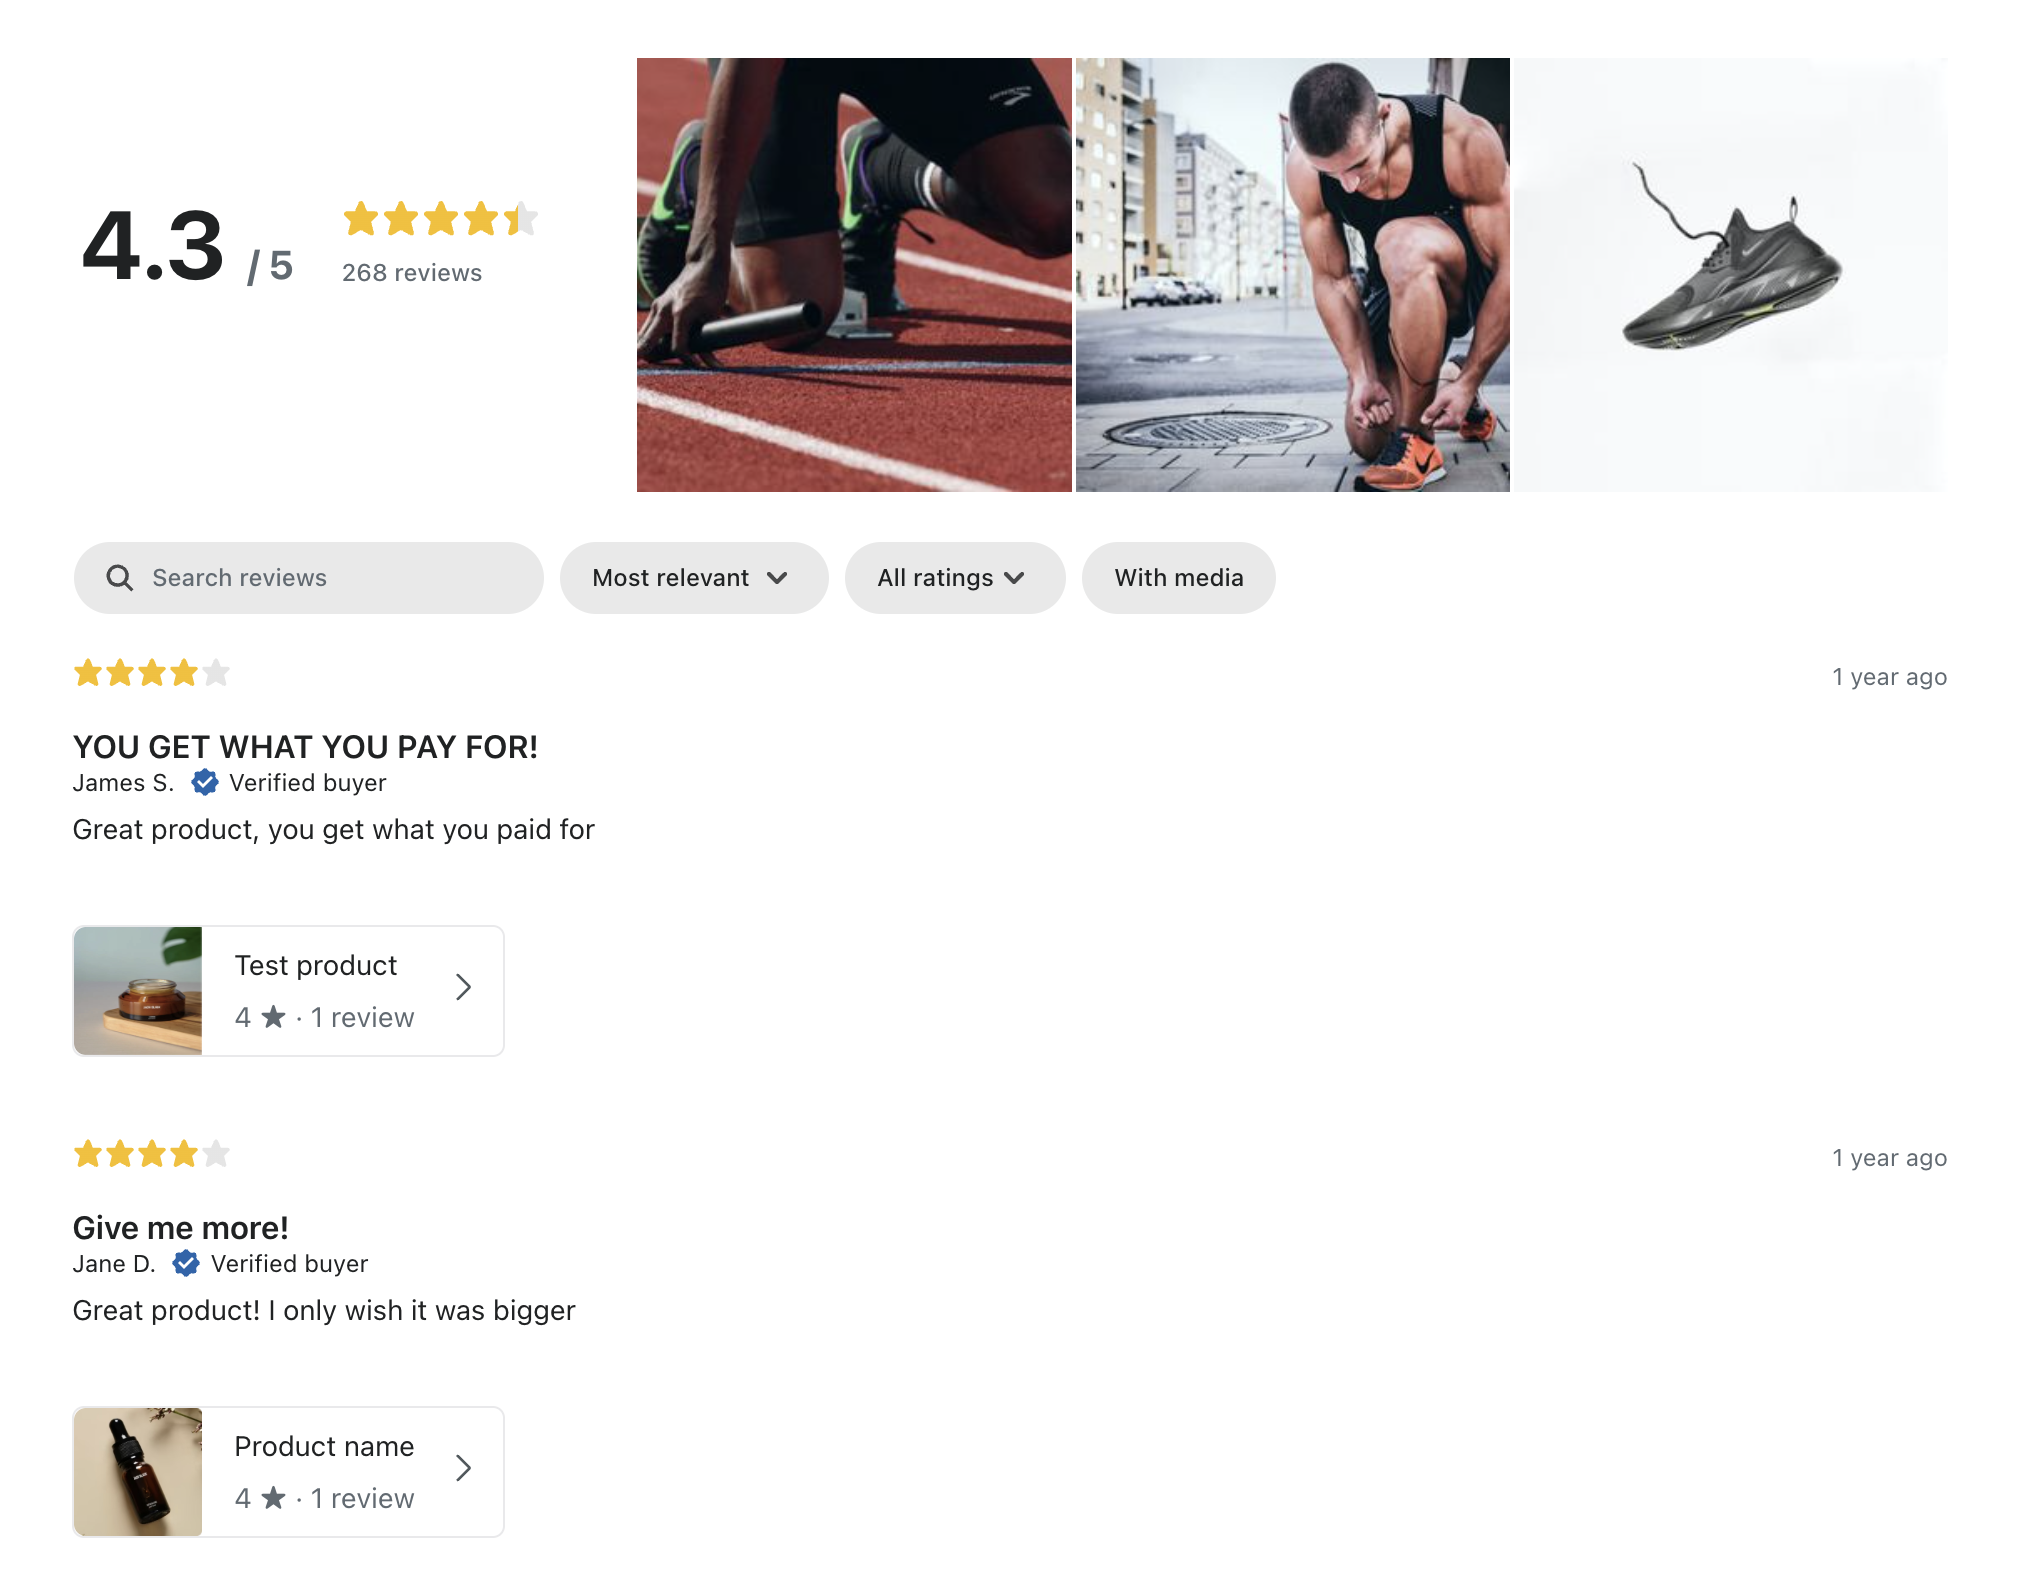
Task: Click the 268 reviews count text
Action: coord(412,273)
